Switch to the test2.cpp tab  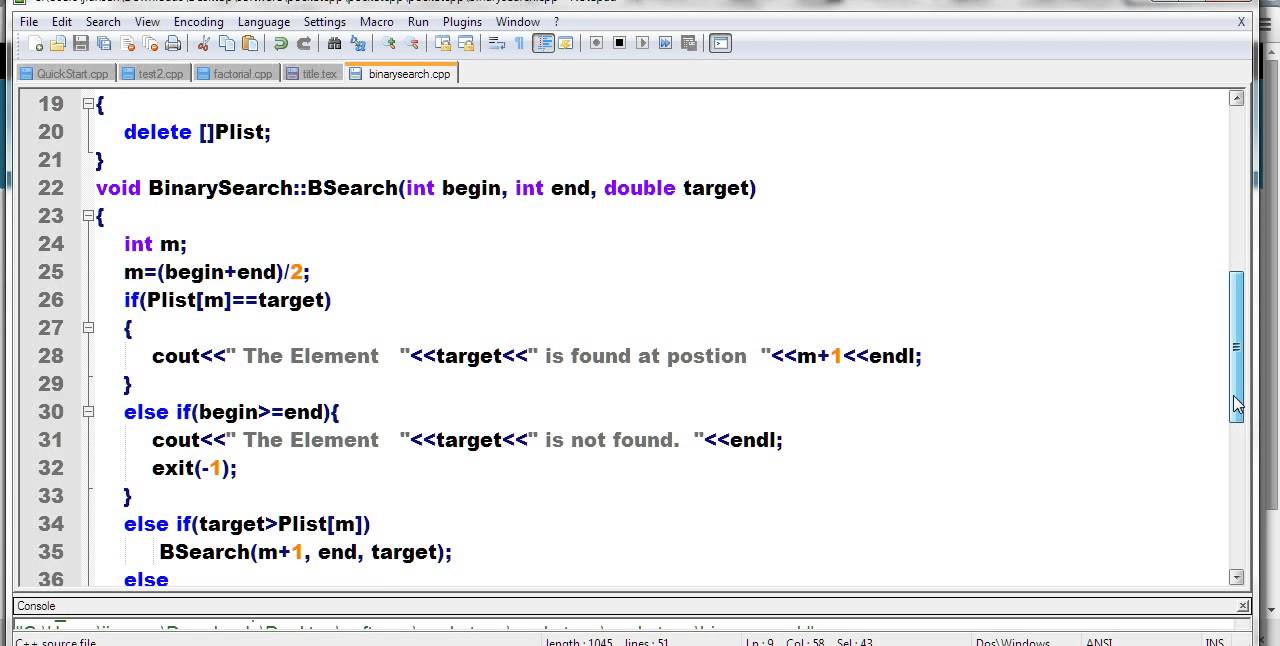coord(153,73)
